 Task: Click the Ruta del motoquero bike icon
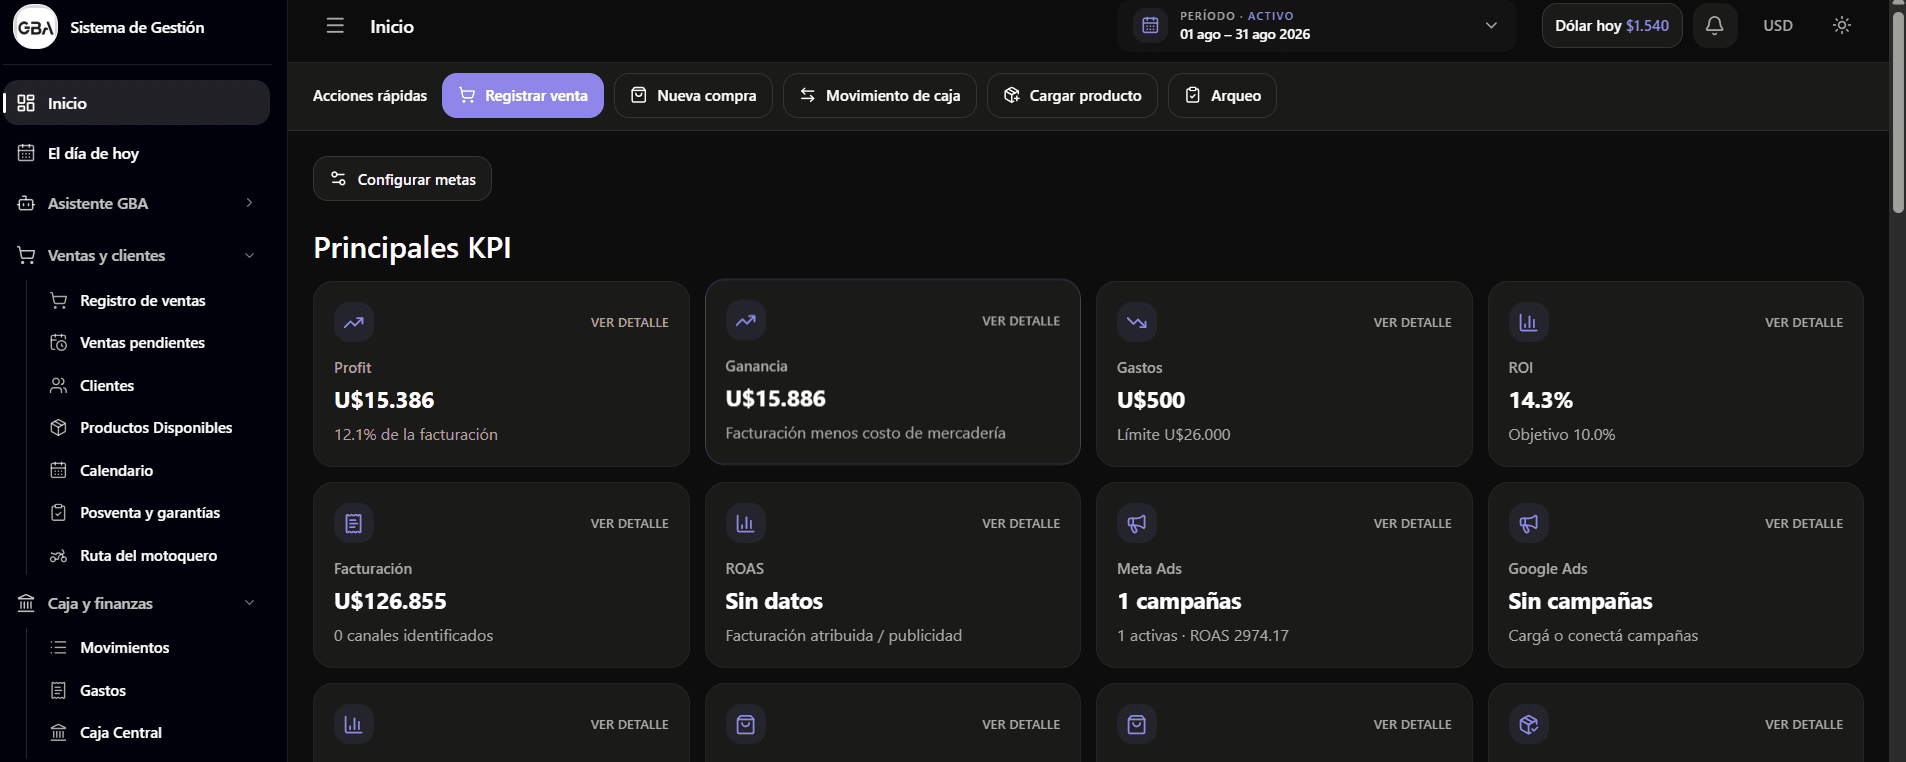click(59, 556)
